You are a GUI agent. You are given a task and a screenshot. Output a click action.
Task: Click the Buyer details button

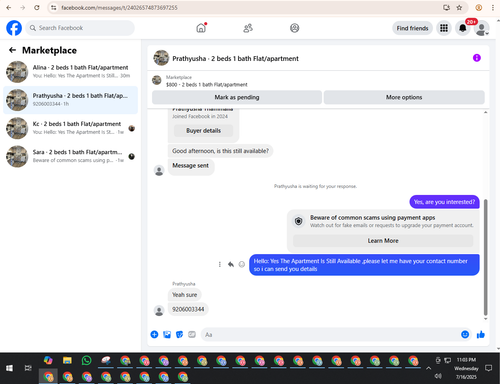(x=203, y=131)
